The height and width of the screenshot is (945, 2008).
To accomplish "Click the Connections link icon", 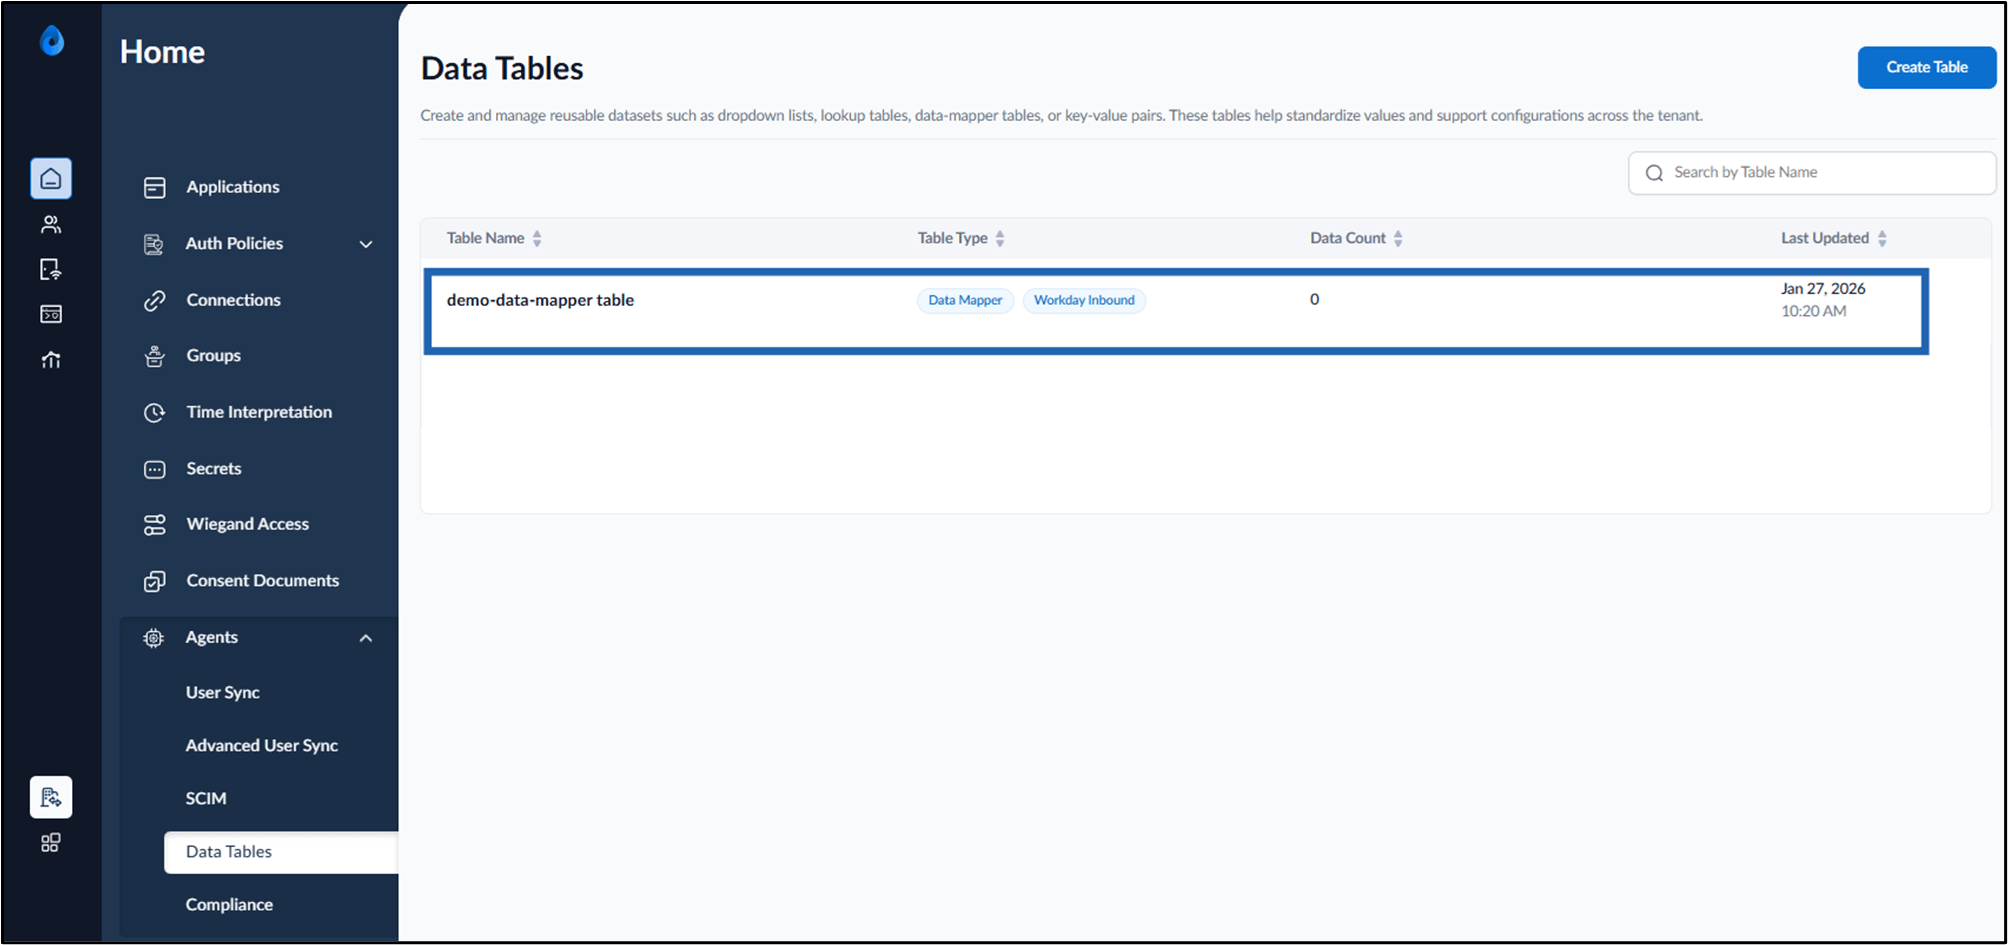I will click(x=155, y=300).
